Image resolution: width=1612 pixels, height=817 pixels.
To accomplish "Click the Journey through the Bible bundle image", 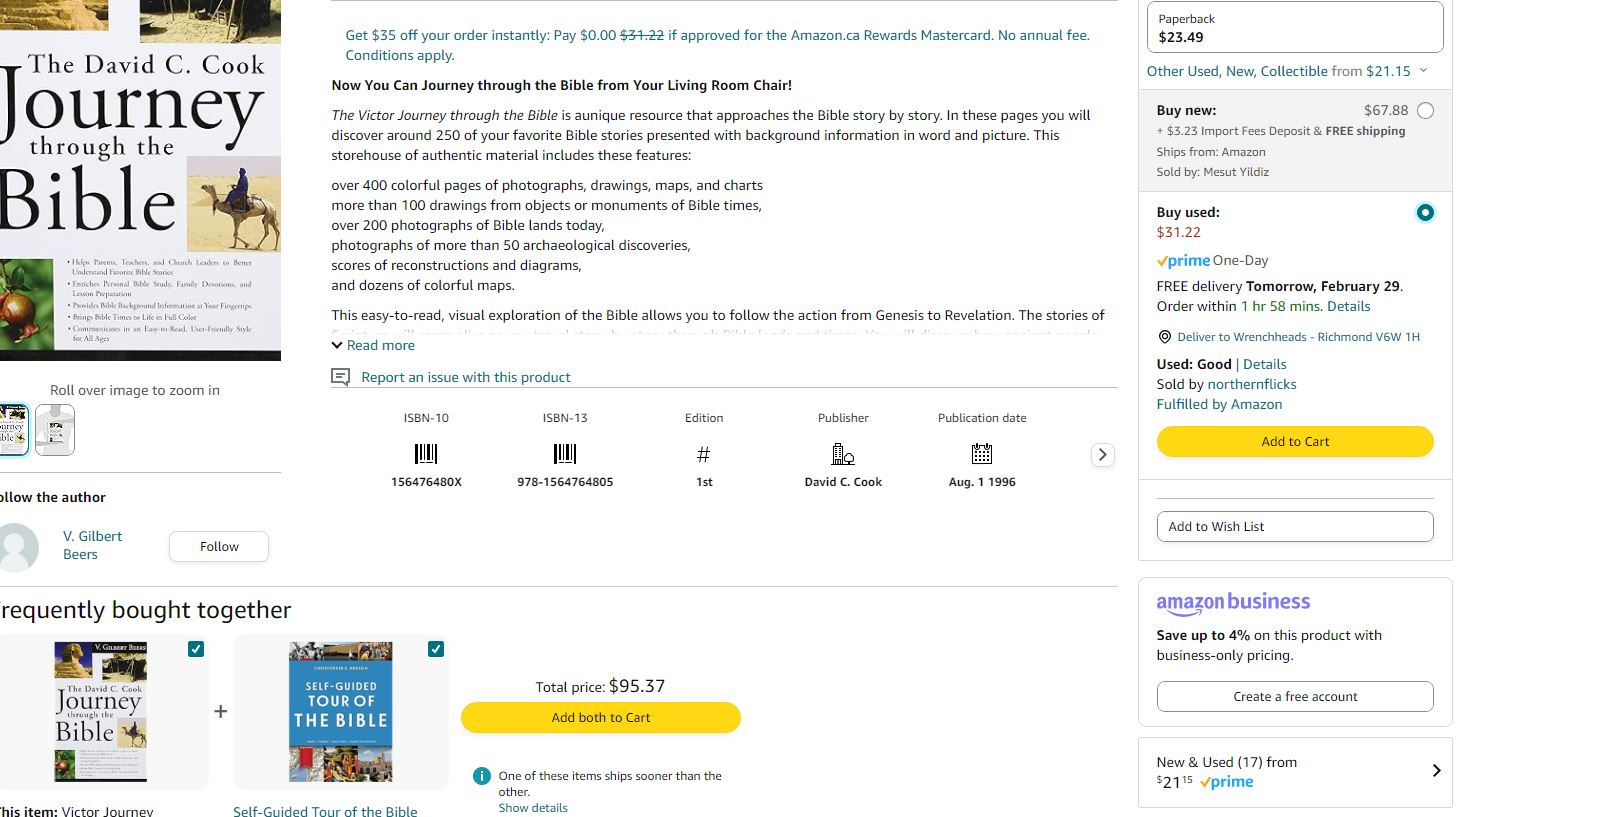I will 100,711.
